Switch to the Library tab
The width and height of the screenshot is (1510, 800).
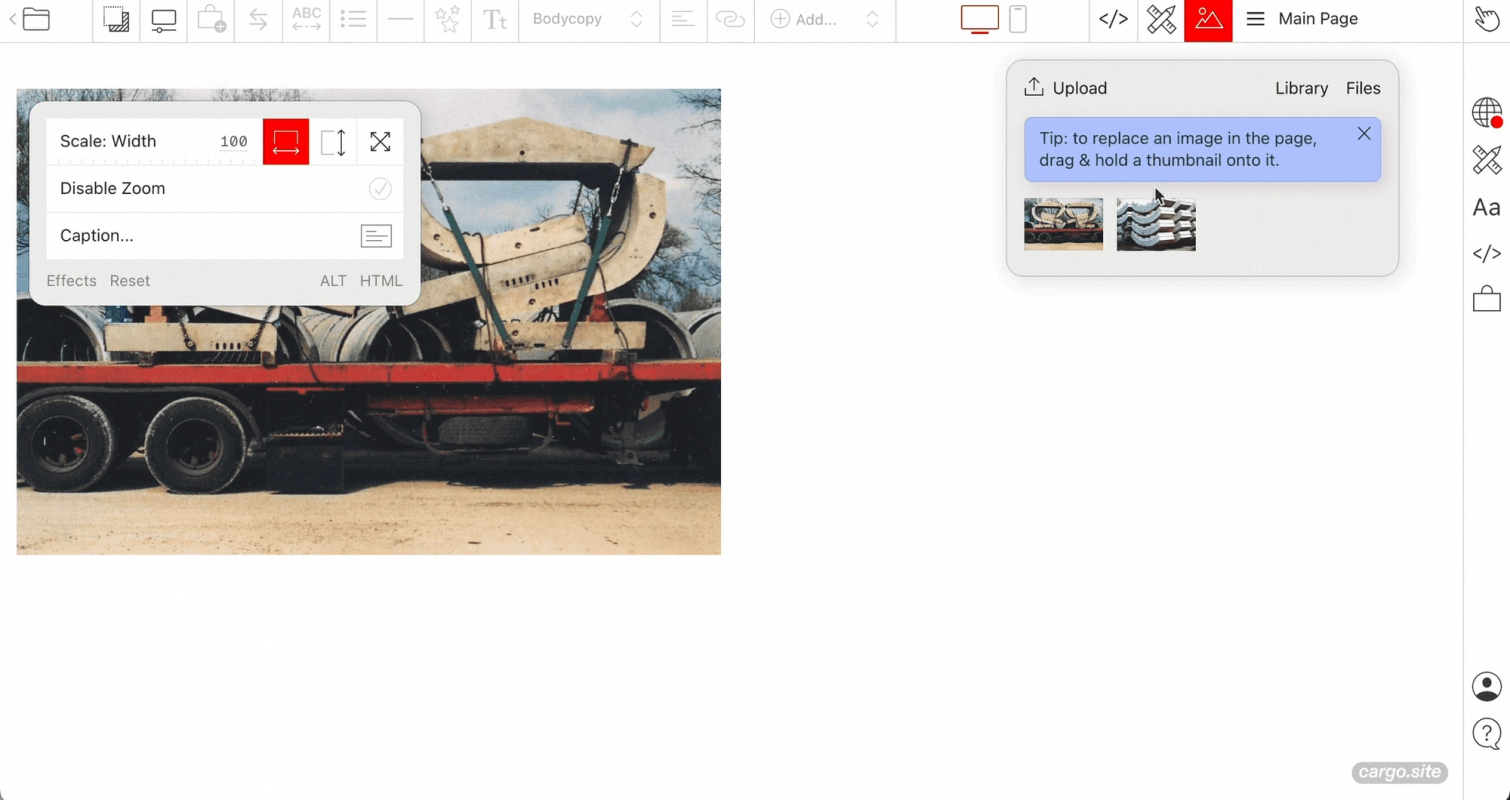pos(1301,88)
